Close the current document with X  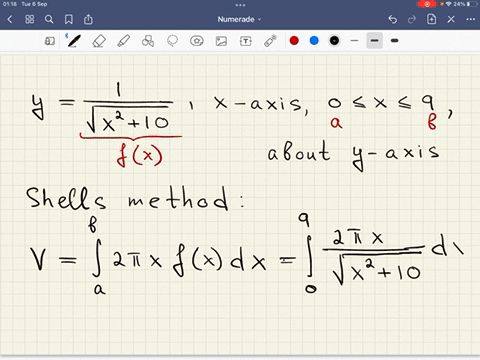click(451, 19)
